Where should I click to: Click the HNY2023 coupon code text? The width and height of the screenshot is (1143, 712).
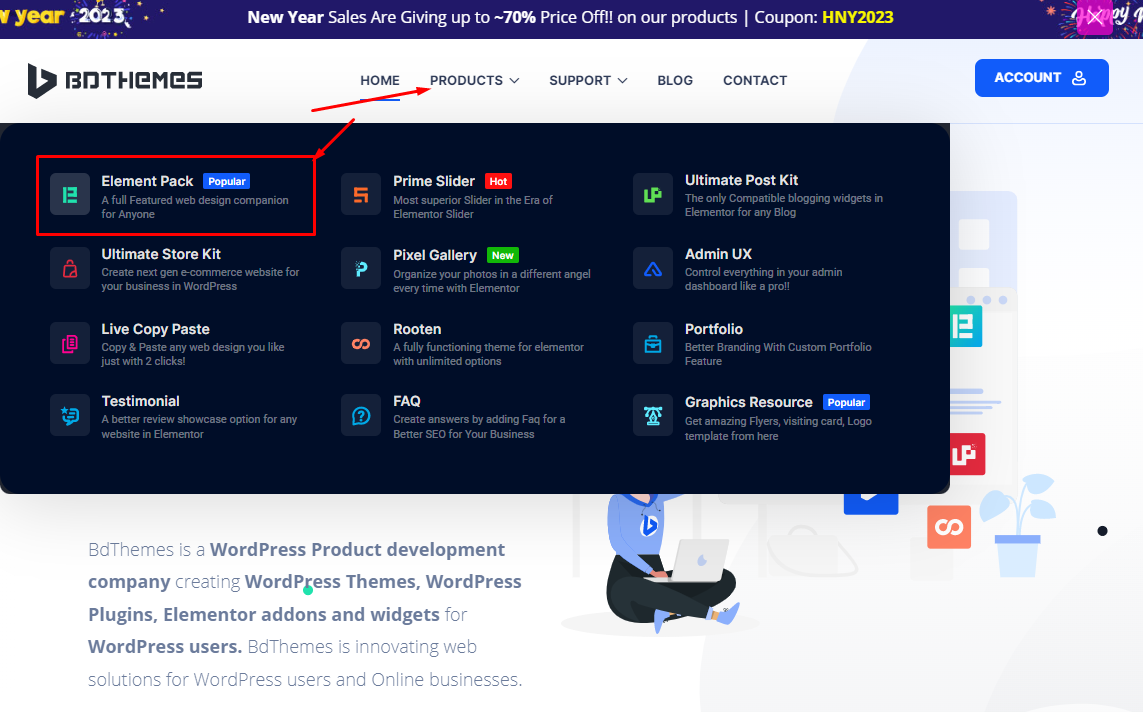857,17
